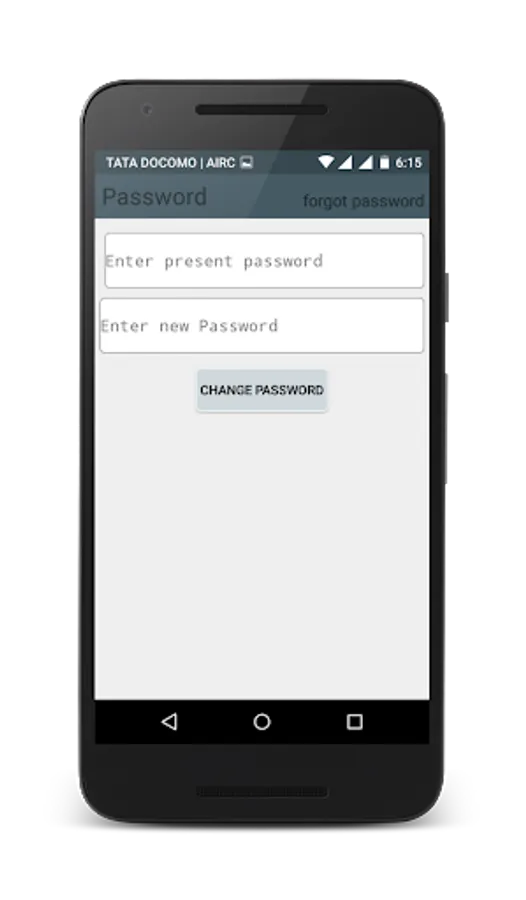Viewport: 526px width, 900px height.
Task: Click the earpiece speaker above the screen
Action: pyautogui.click(x=261, y=110)
